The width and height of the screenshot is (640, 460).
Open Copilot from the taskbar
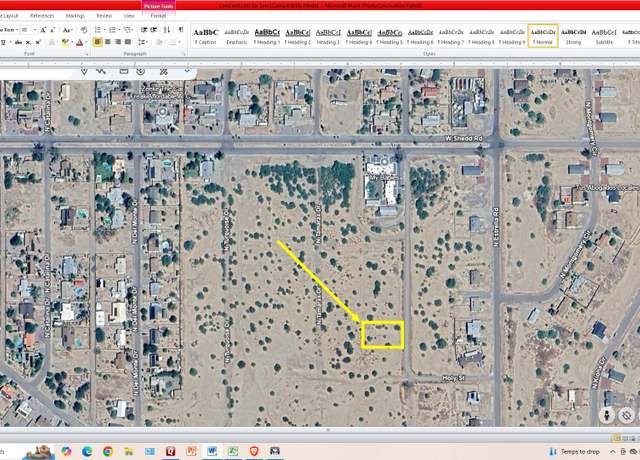[66, 451]
